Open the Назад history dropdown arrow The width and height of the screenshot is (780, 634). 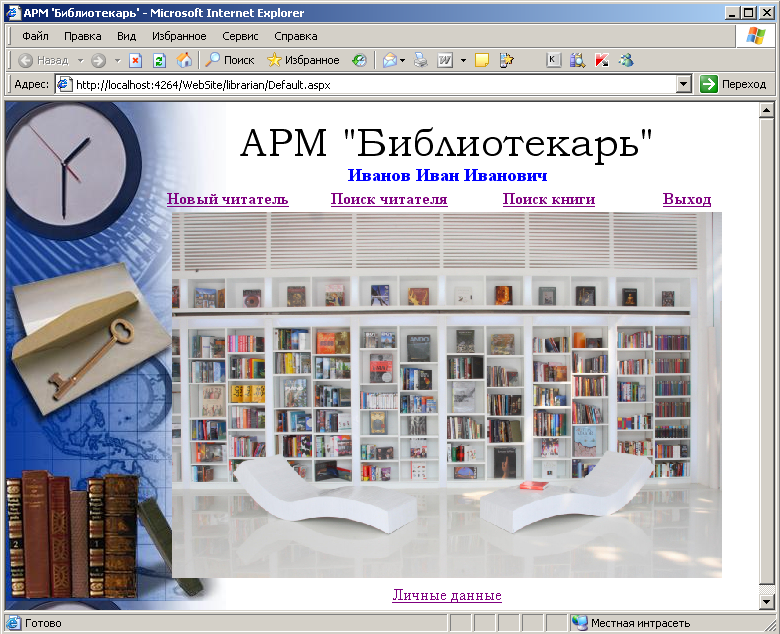pos(81,61)
